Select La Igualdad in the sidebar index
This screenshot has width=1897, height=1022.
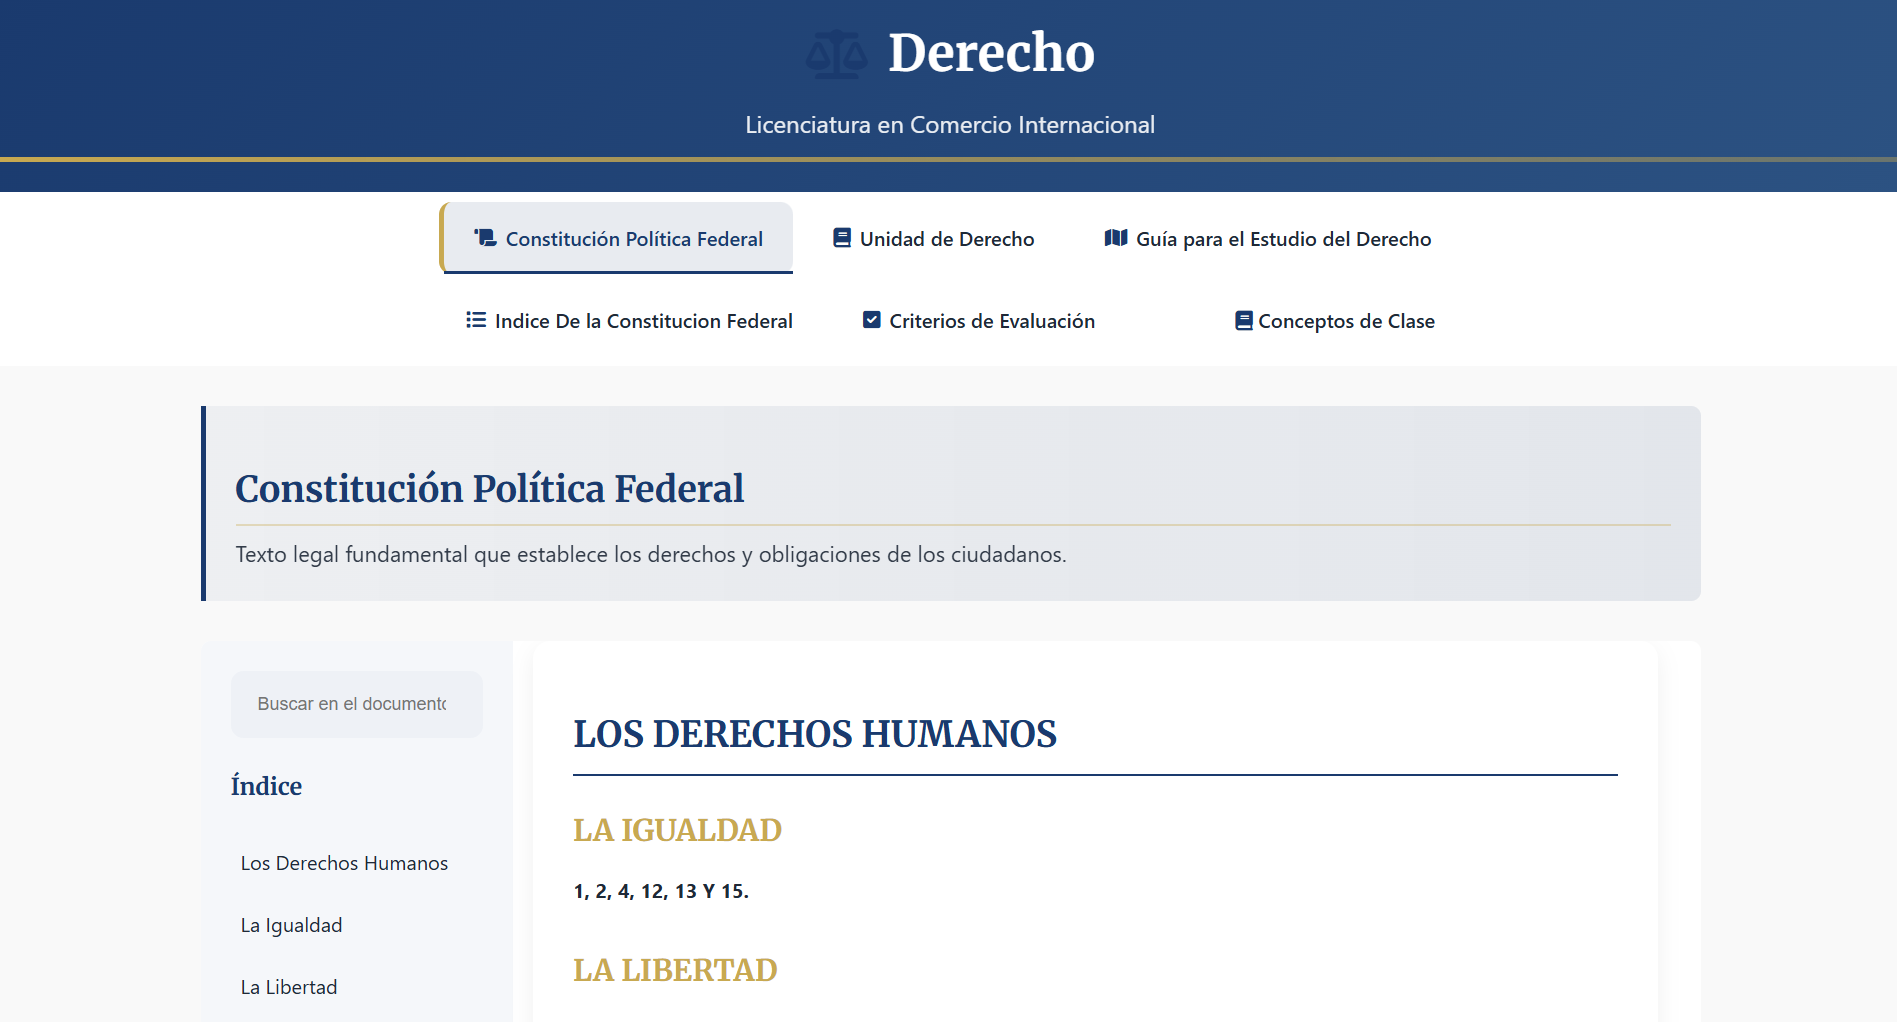pyautogui.click(x=290, y=925)
